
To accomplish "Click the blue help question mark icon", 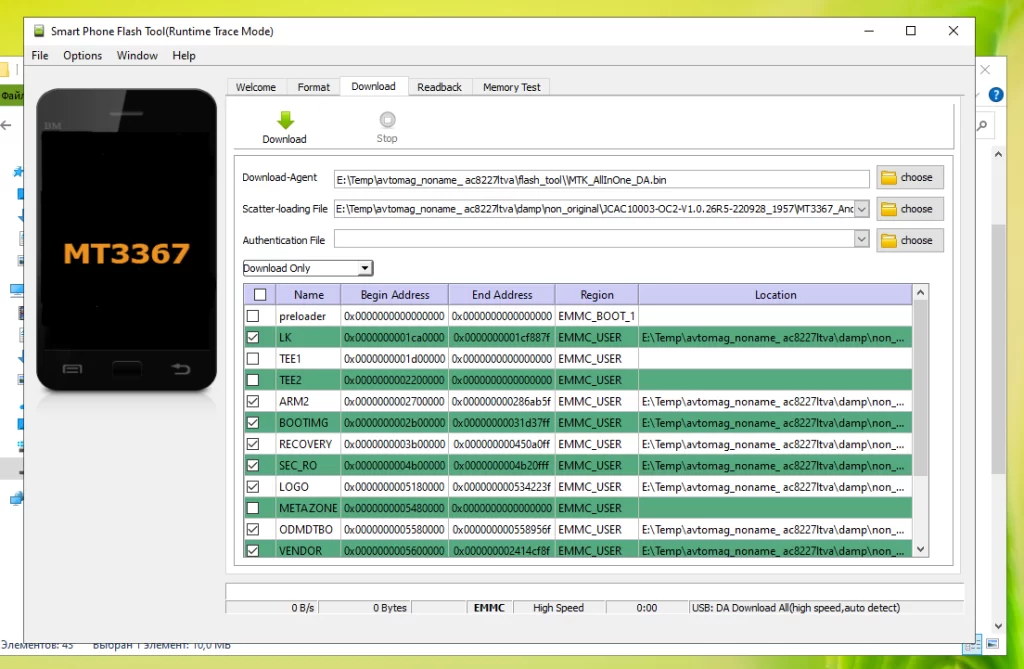I will [995, 95].
